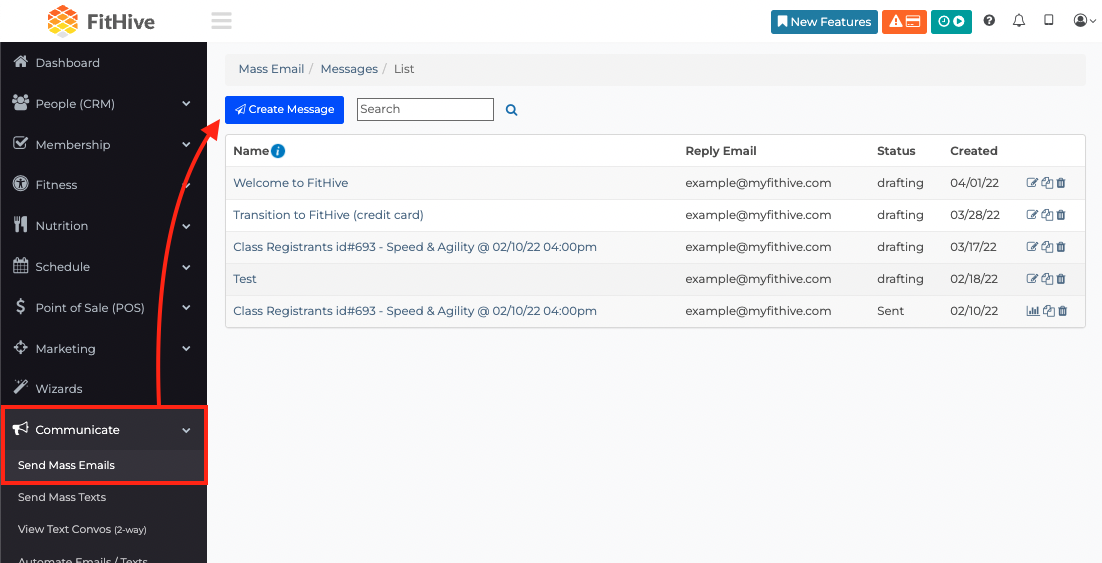Click the orange billing warning icon

(x=904, y=22)
